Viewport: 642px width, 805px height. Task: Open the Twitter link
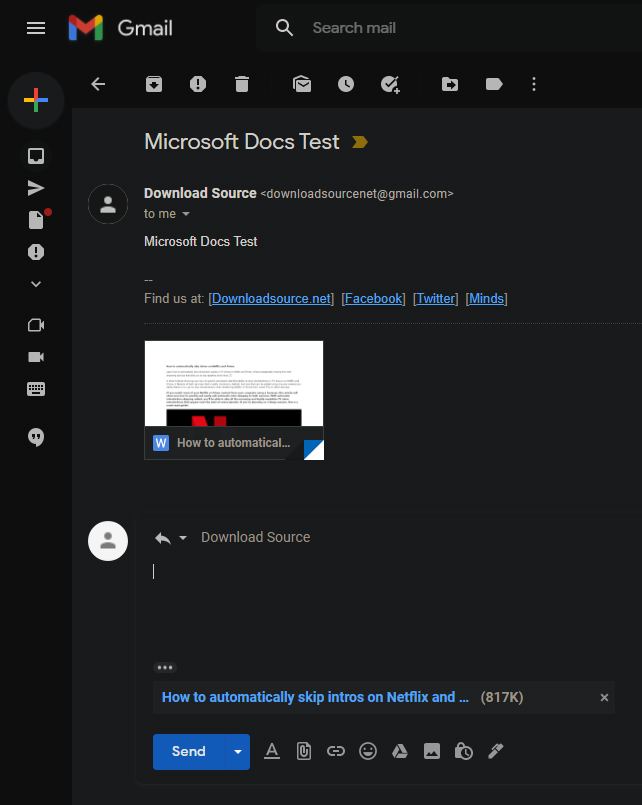tap(436, 298)
